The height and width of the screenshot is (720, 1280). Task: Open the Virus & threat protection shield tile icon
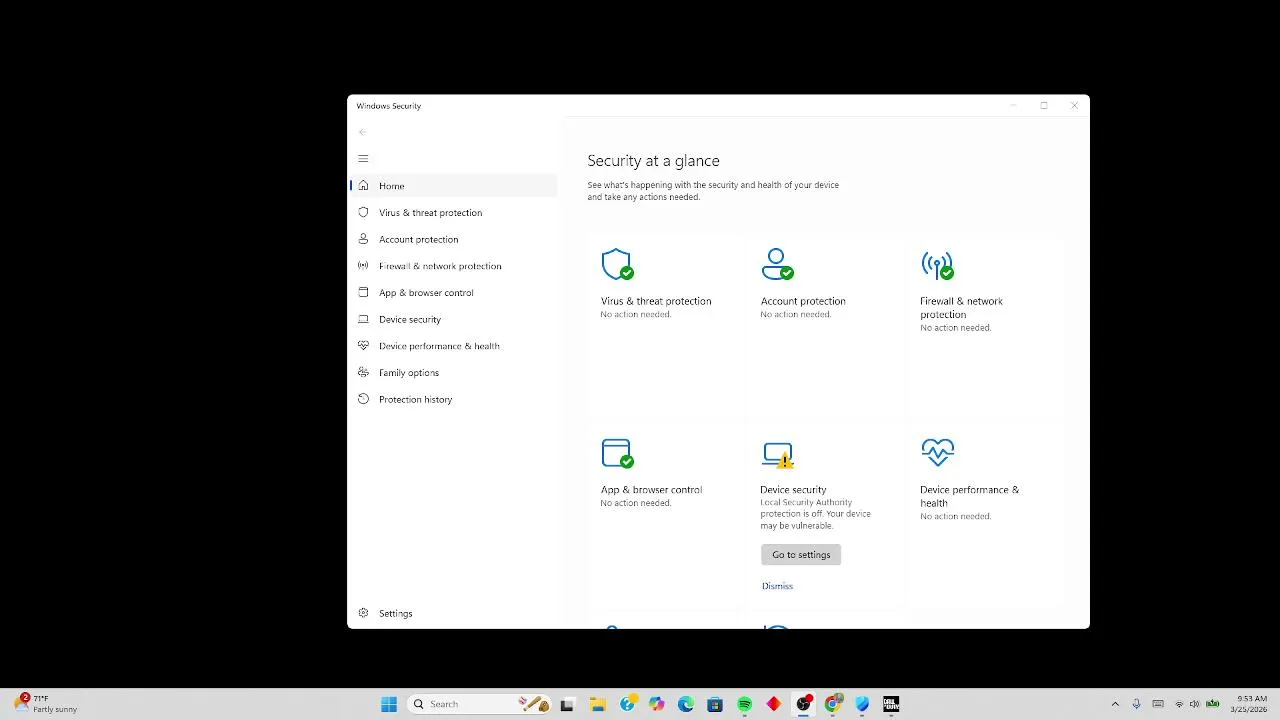tap(617, 265)
